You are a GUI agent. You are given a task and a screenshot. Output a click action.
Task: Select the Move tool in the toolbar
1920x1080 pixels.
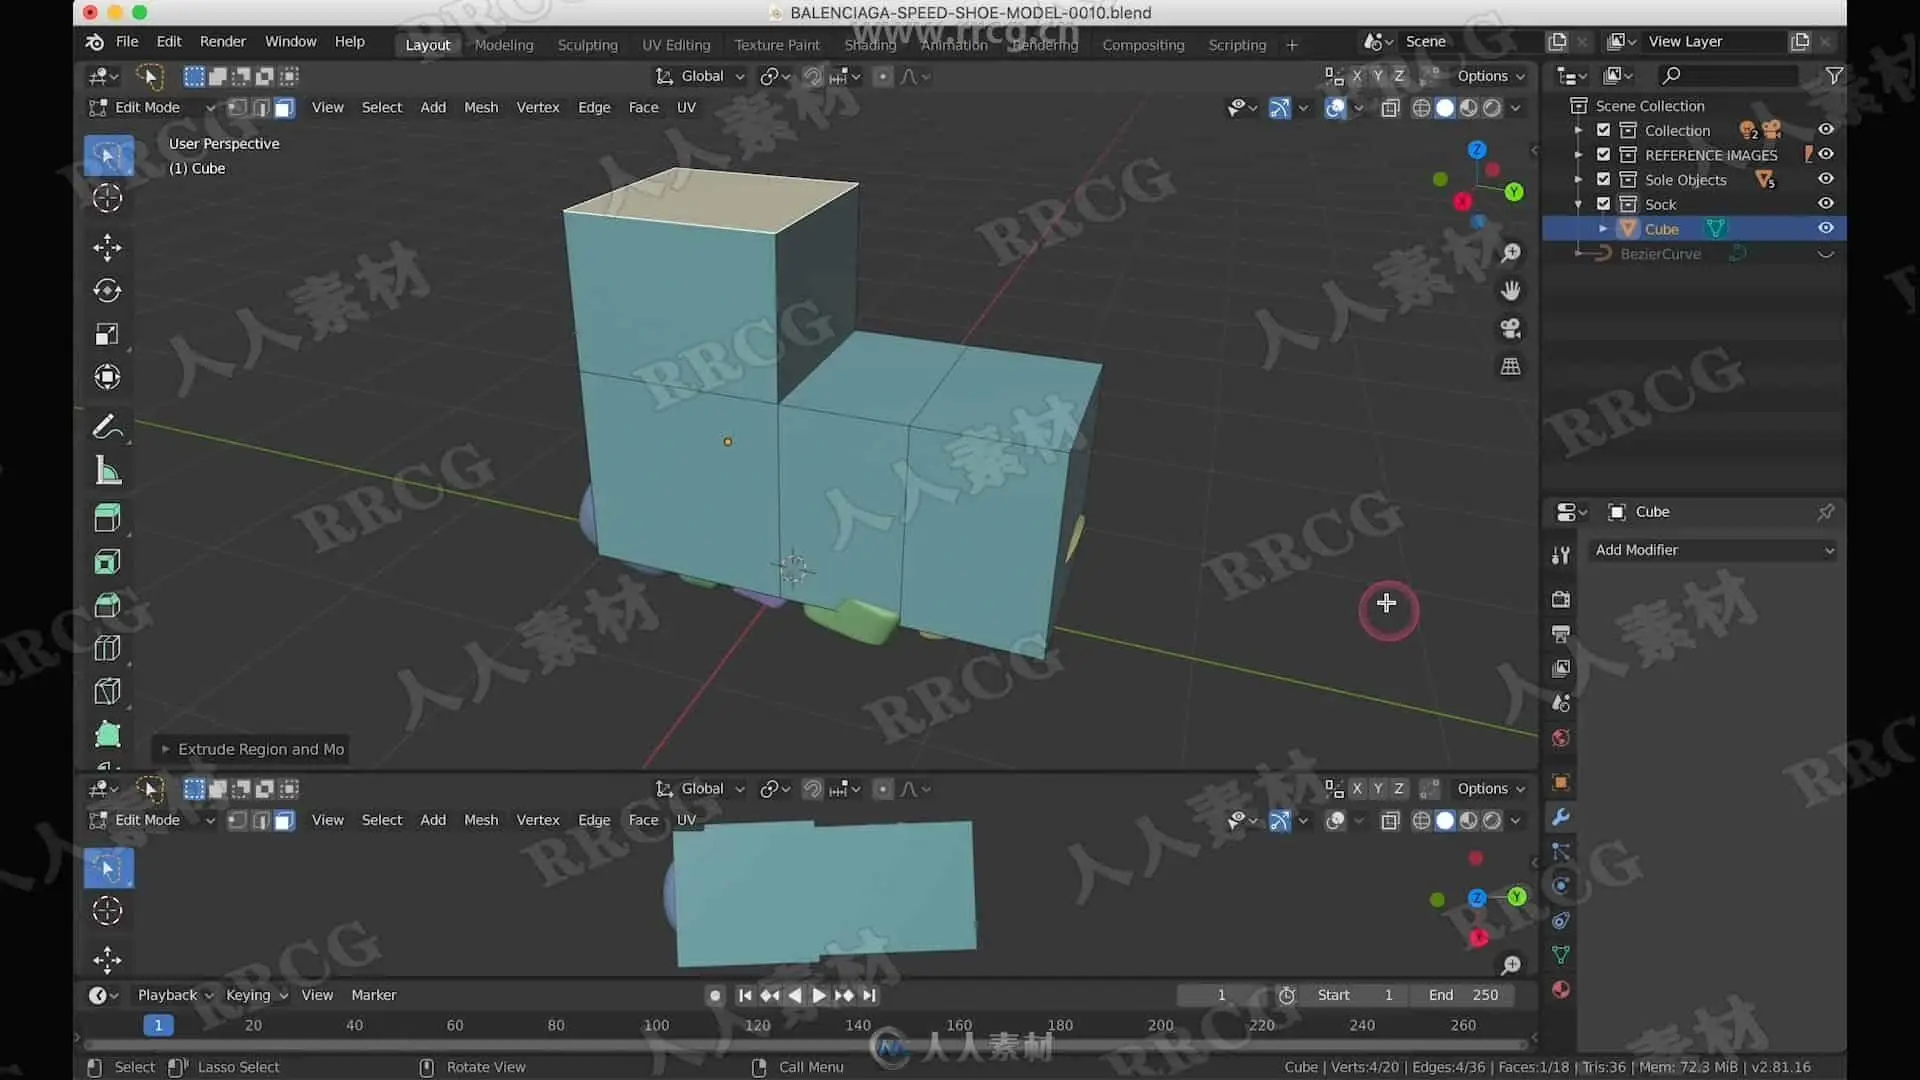coord(107,247)
